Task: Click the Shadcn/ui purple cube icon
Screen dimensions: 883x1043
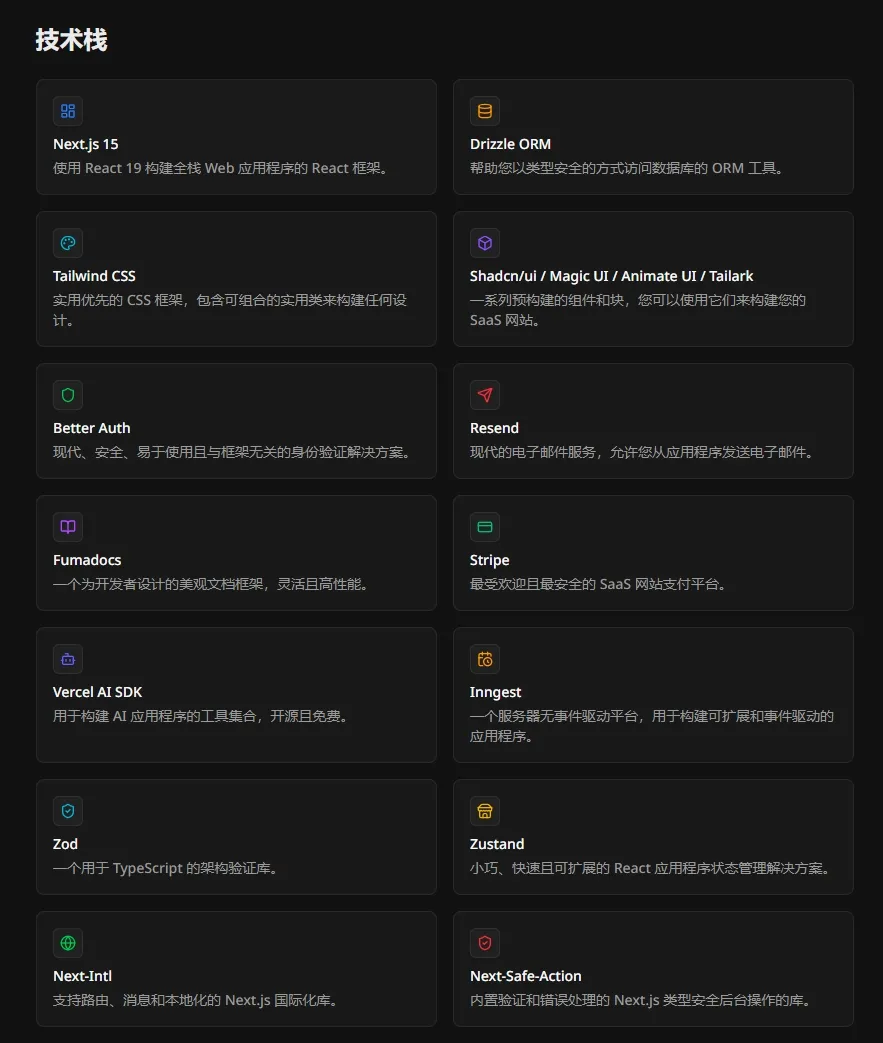Action: (484, 243)
